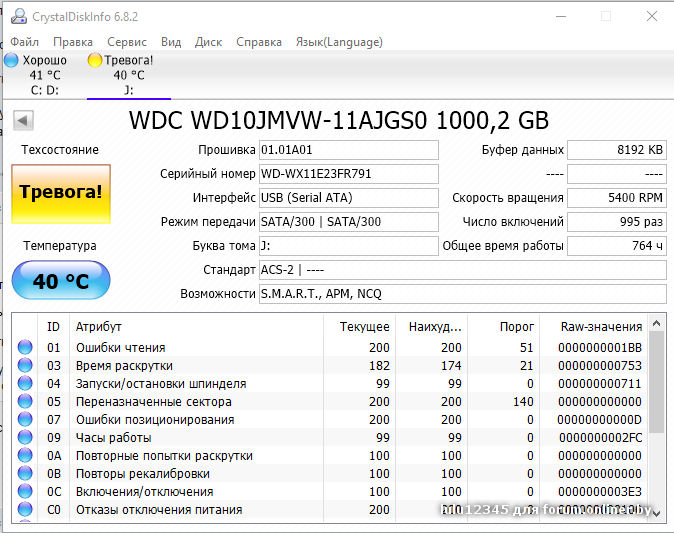Click status orb for Повторные попытки раскрутки row
674x533 pixels.
pos(25,456)
